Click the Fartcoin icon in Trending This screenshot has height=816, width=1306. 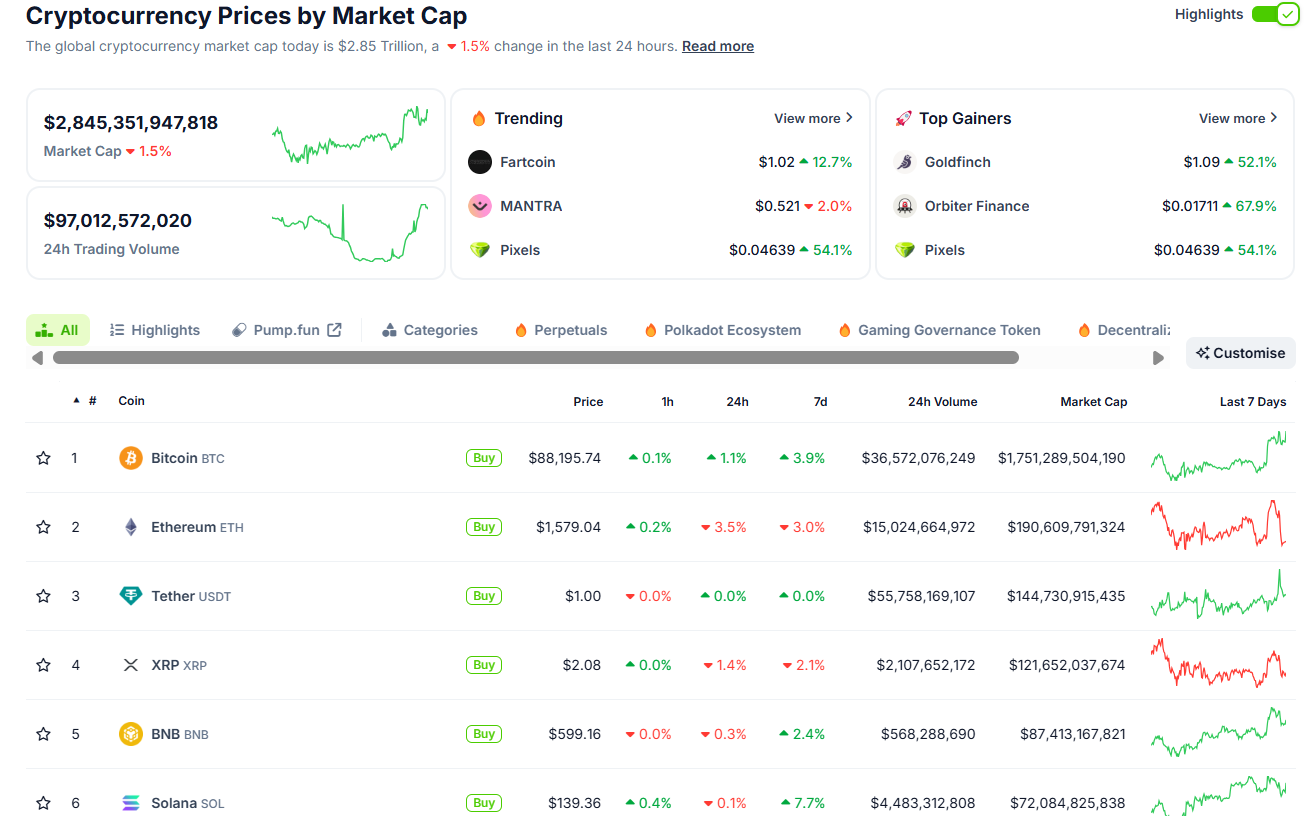(480, 162)
